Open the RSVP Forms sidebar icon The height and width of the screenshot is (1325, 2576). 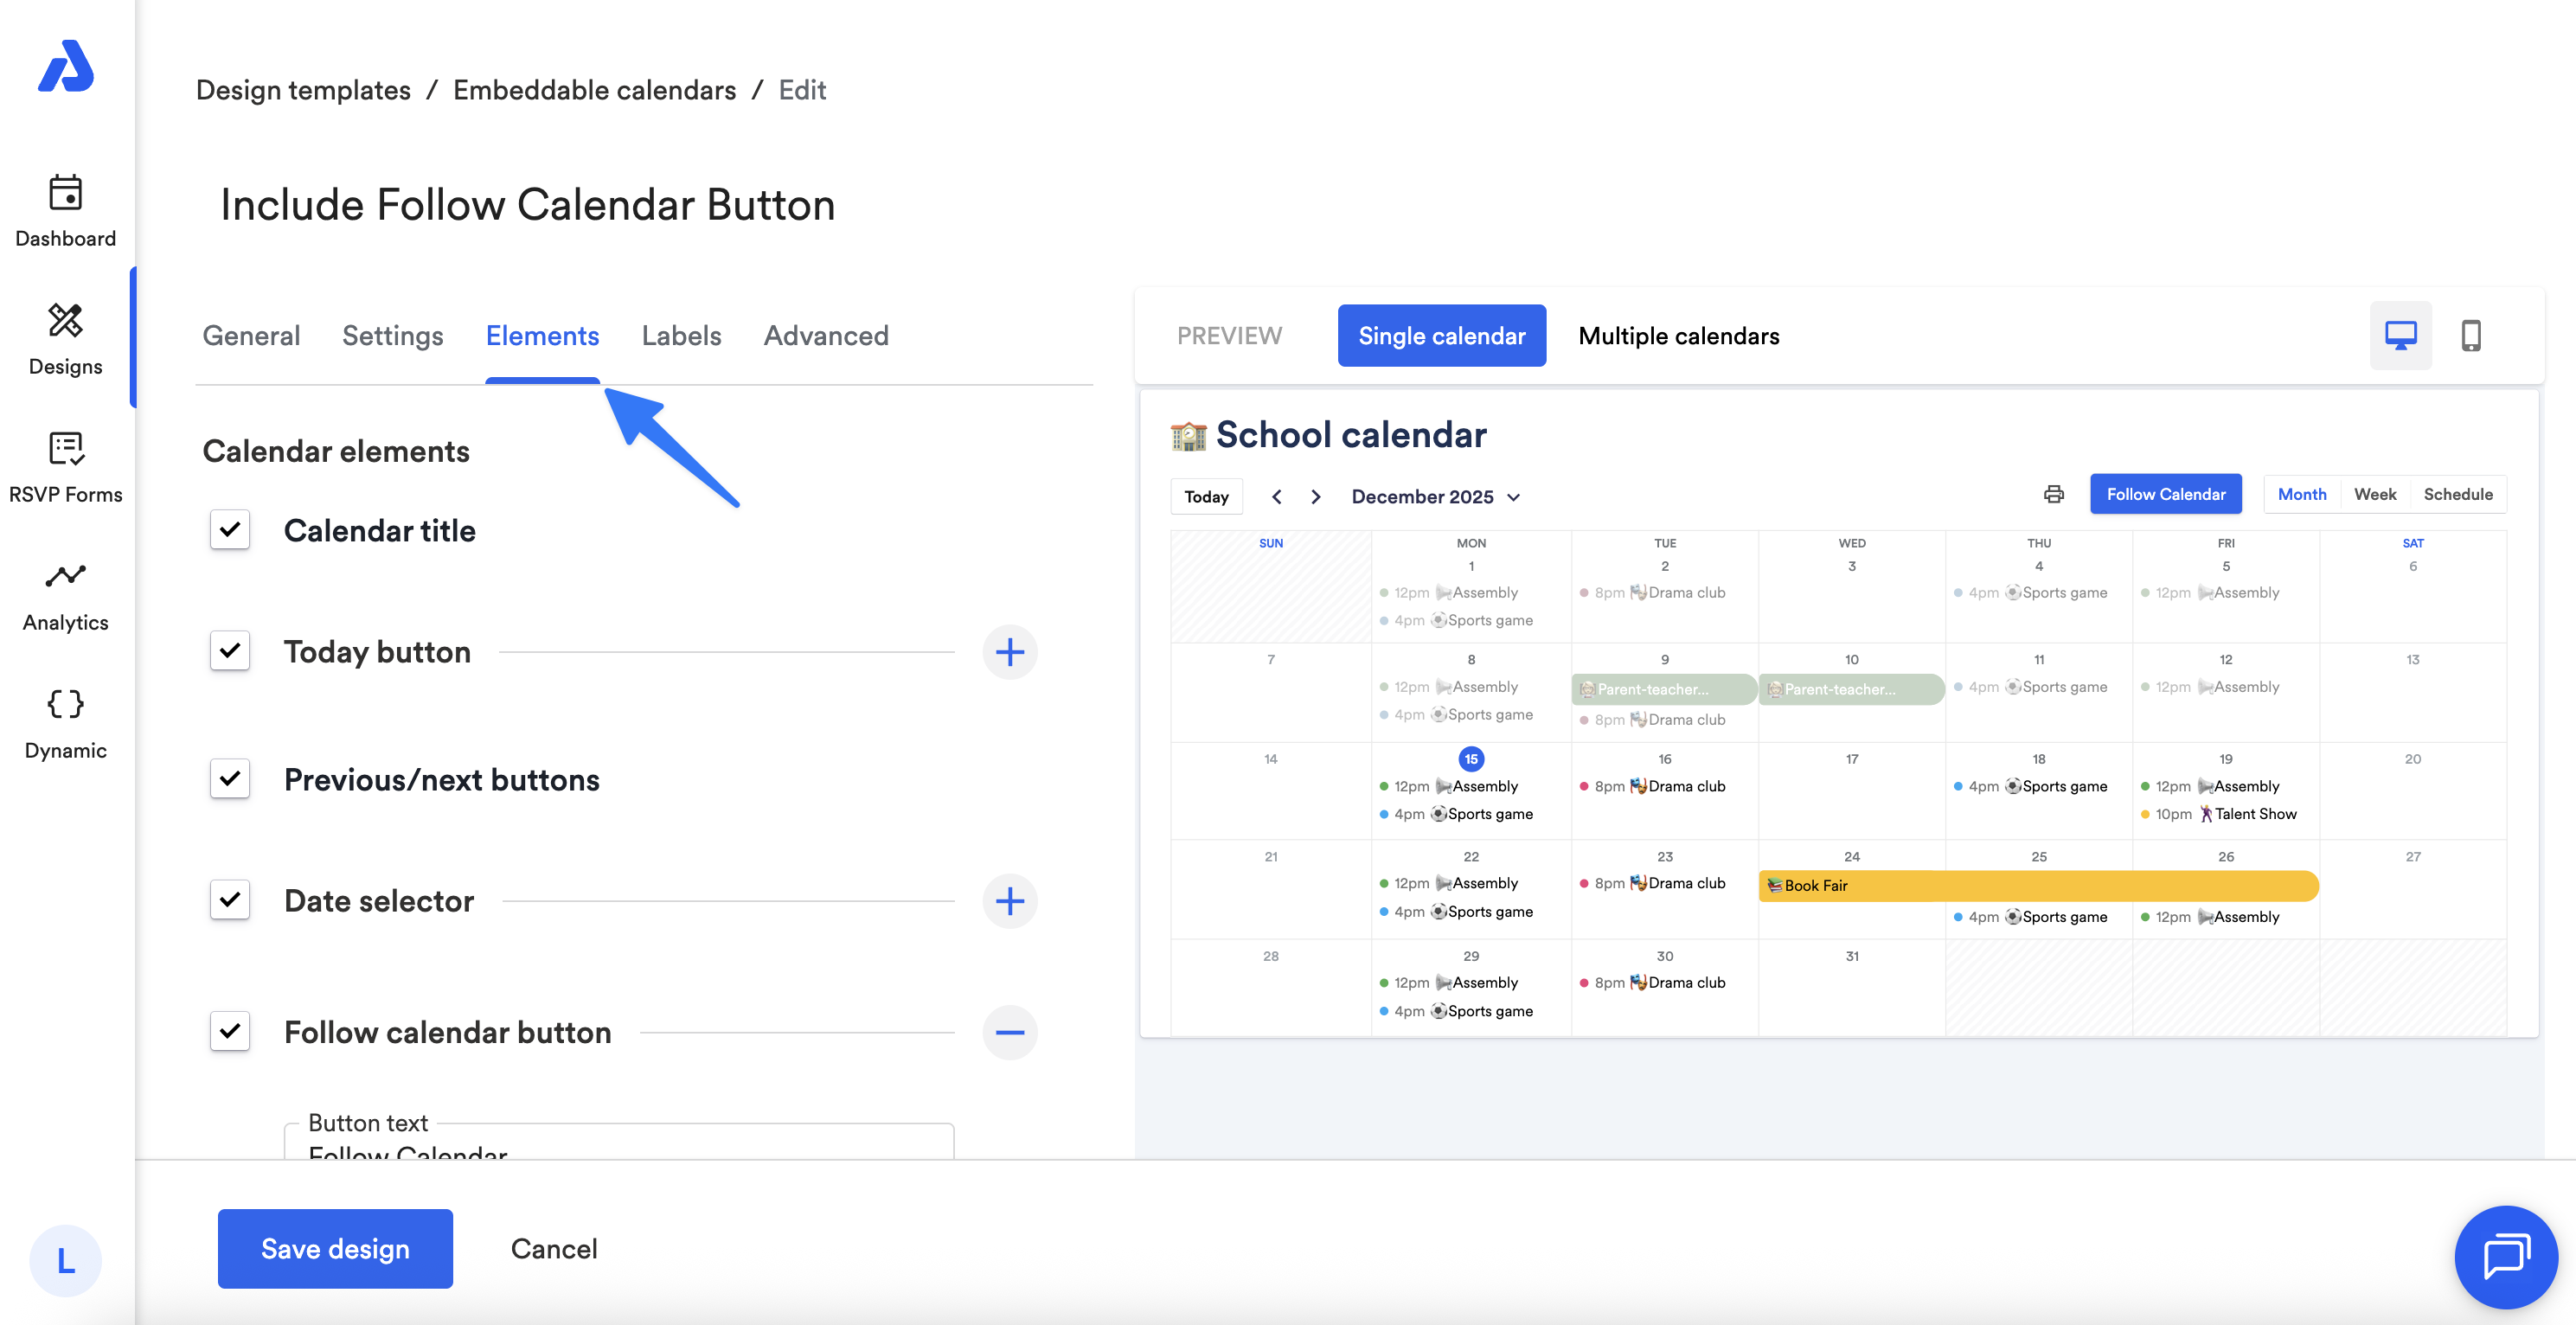(x=65, y=448)
